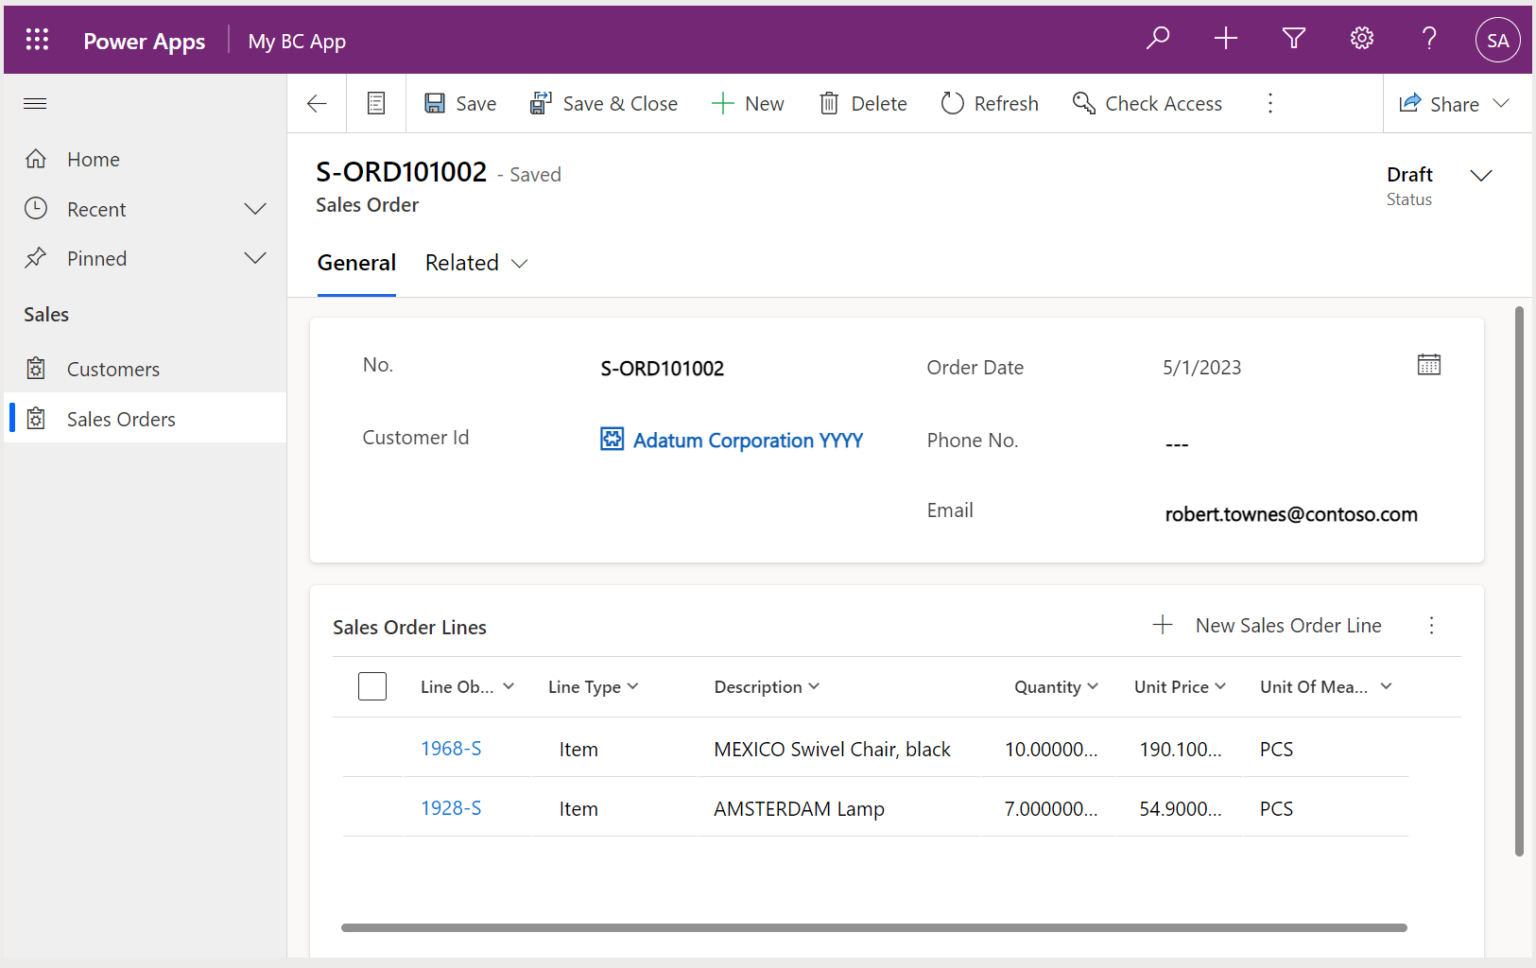Expand the Recent chevron
This screenshot has height=968, width=1536.
pyautogui.click(x=256, y=209)
